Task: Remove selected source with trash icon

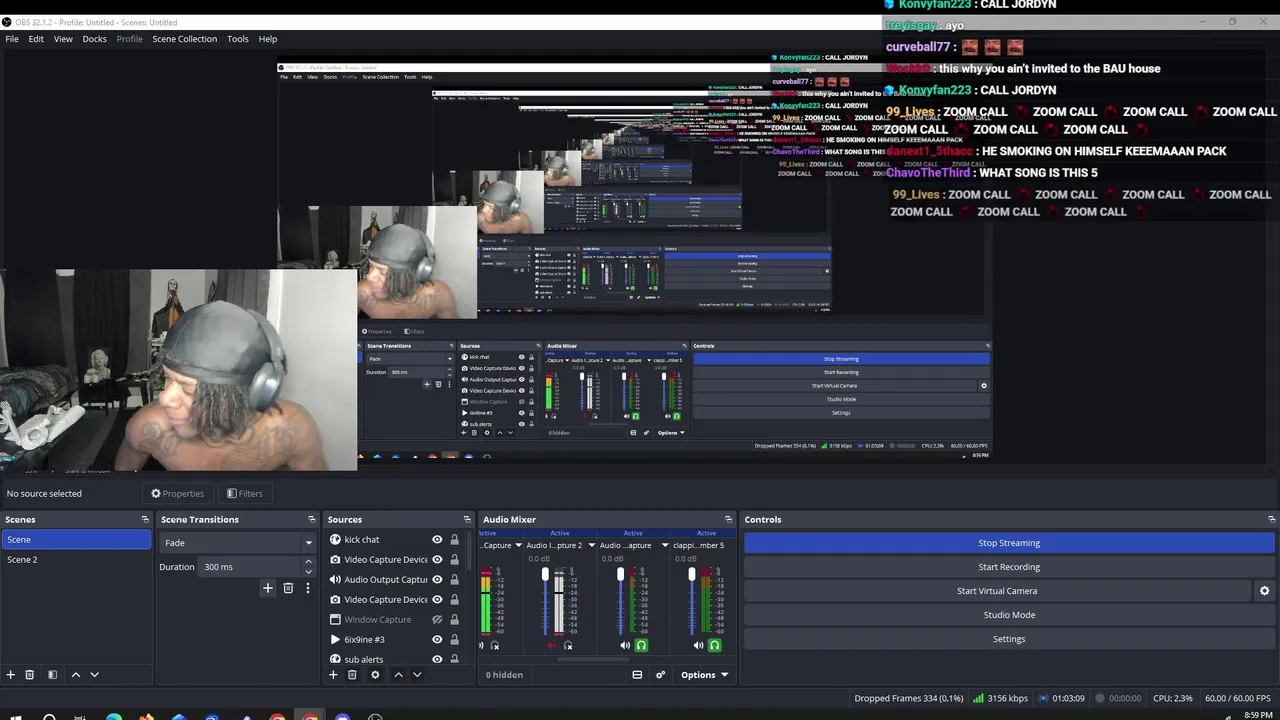Action: (352, 675)
